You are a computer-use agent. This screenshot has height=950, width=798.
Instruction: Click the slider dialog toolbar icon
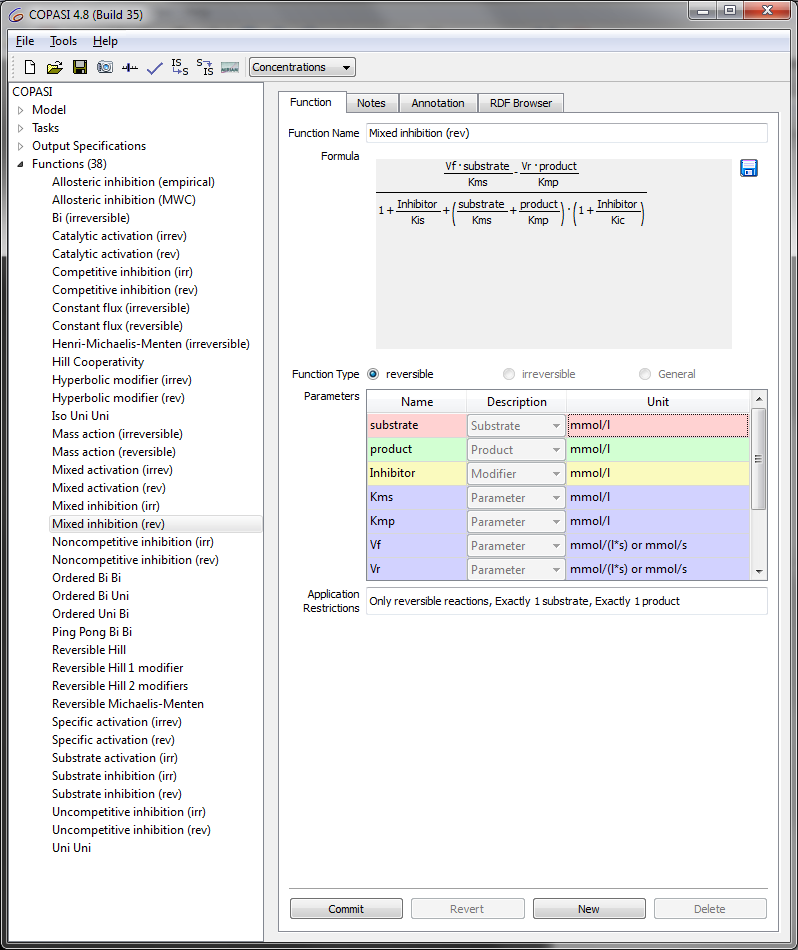tap(130, 67)
